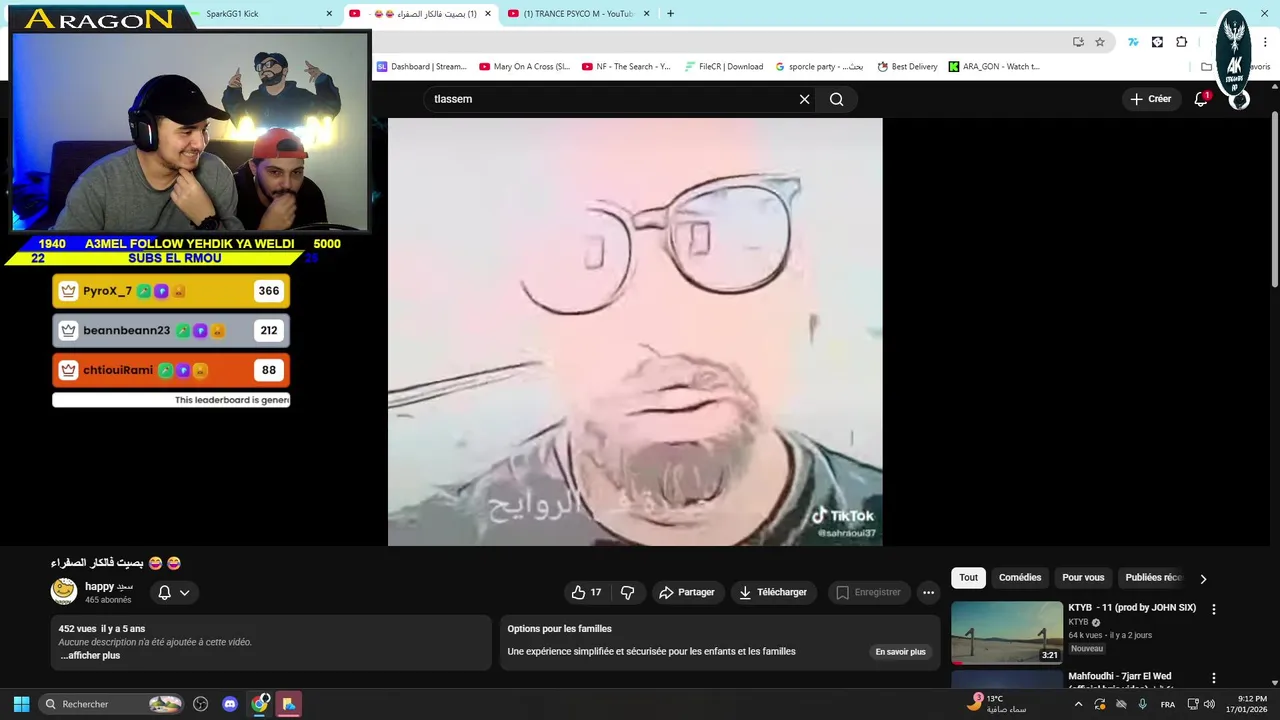This screenshot has width=1280, height=720.
Task: Open FRA keyboard language switcher
Action: tap(1167, 704)
